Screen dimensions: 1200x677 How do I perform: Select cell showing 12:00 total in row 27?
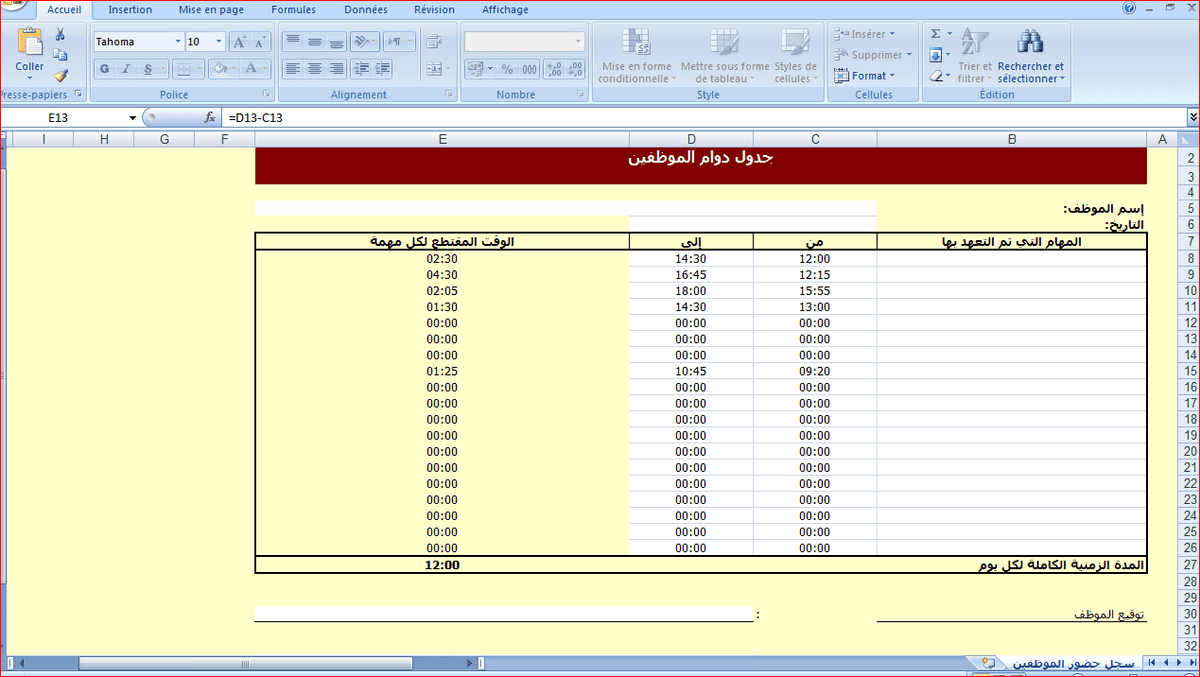pos(441,565)
